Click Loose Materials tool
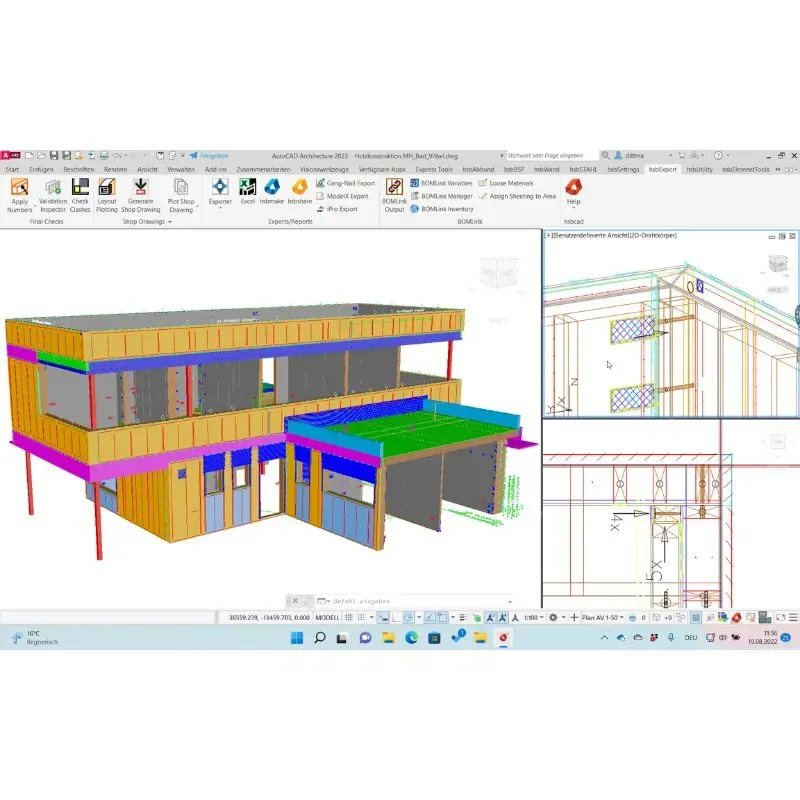The width and height of the screenshot is (800, 800). 506,183
